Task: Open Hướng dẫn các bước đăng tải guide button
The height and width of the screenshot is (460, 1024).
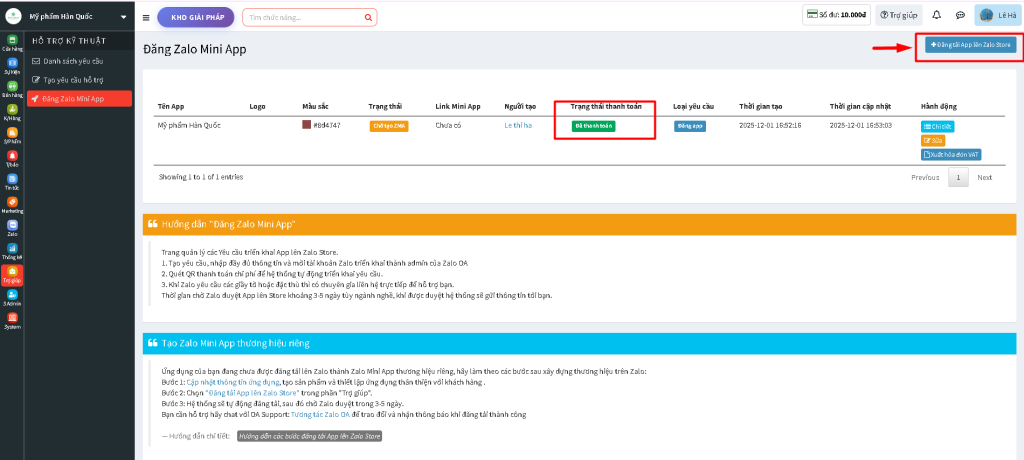Action: point(310,436)
